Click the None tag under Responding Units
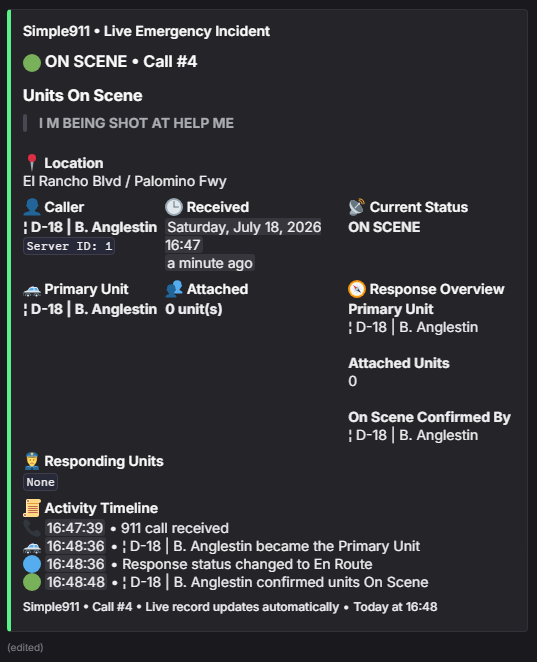The width and height of the screenshot is (537, 662). [x=41, y=482]
